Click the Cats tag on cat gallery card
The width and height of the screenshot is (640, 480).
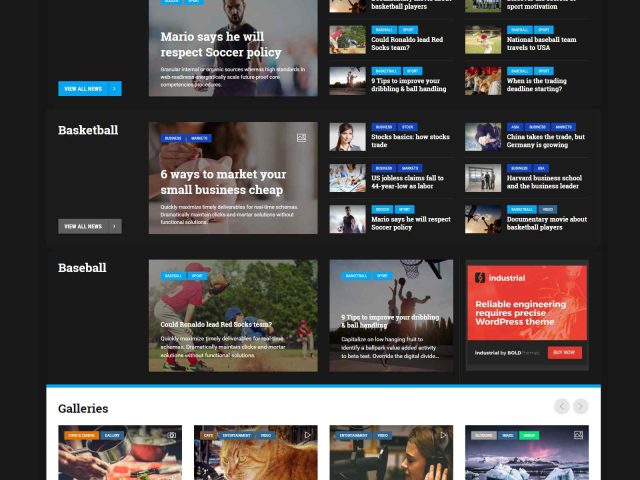pyautogui.click(x=208, y=436)
